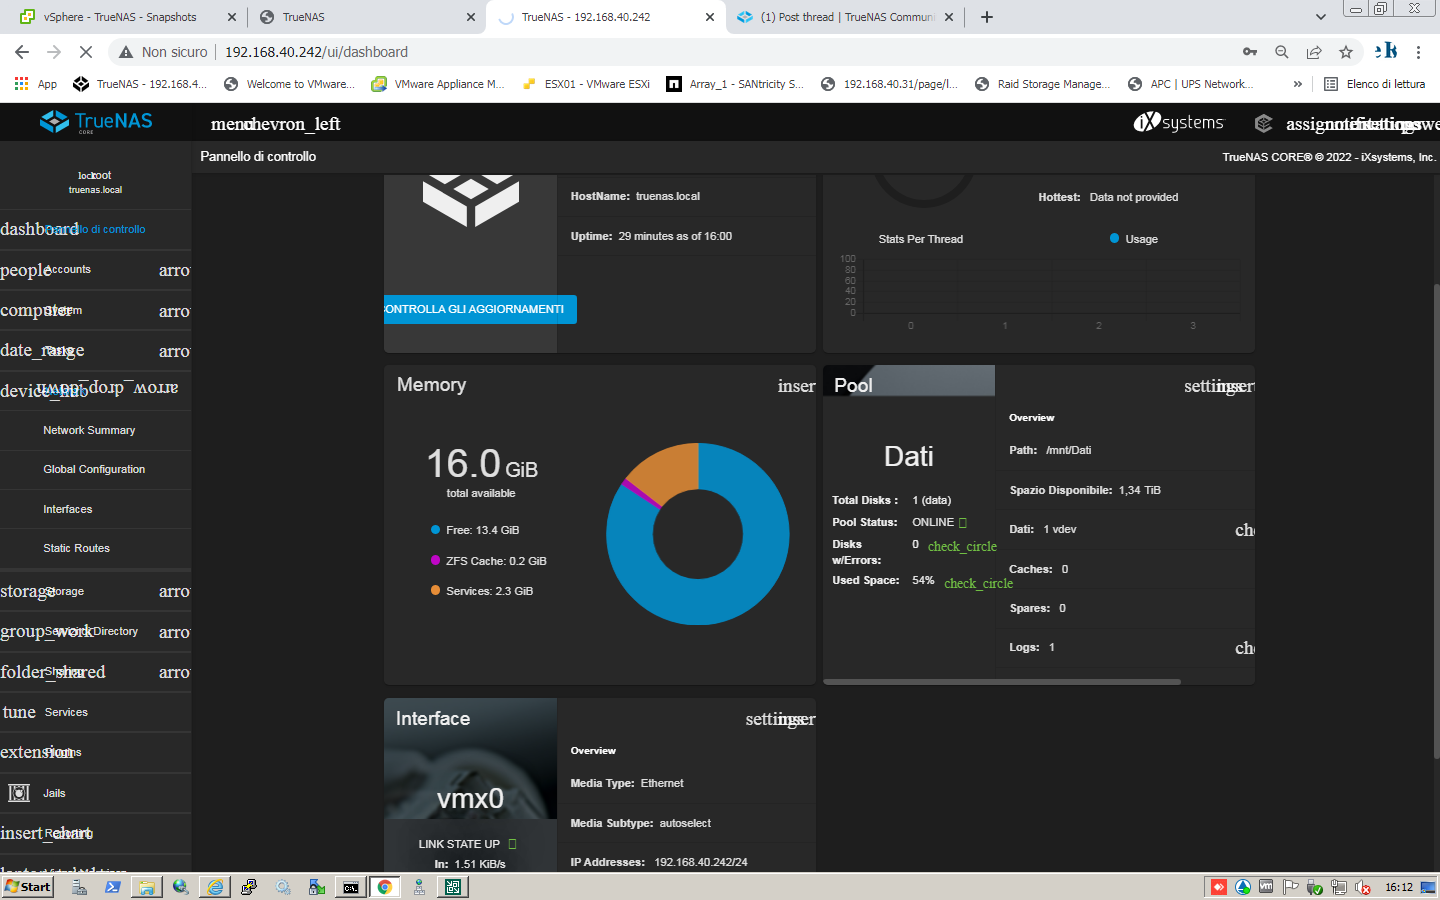Viewport: 1440px width, 900px height.
Task: Click the Pool card horizontal scrollbar
Action: tap(1002, 681)
